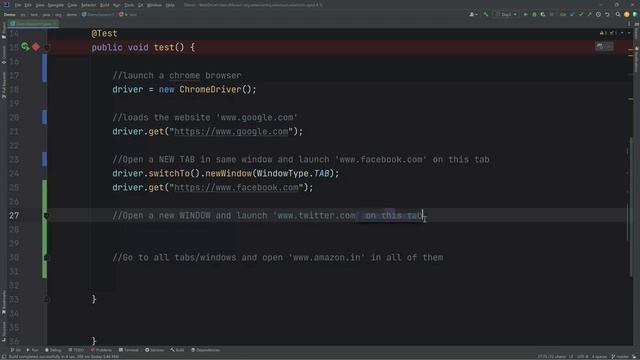The image size is (640, 360).
Task: Open the Services tool window
Action: (155, 350)
